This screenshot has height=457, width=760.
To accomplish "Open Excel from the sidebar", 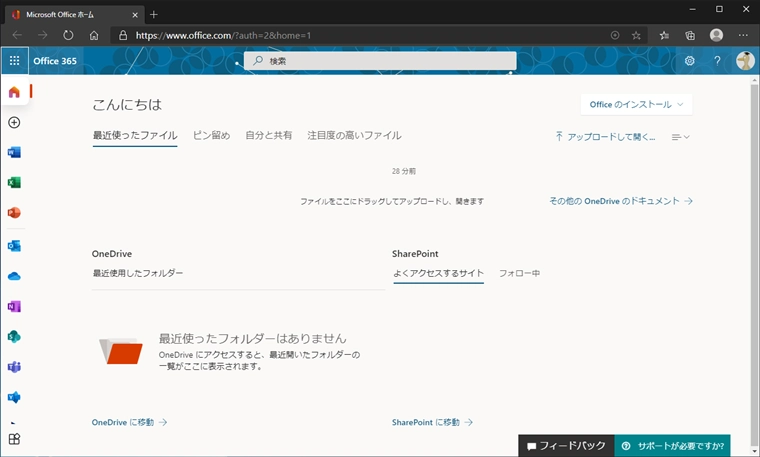I will pos(14,182).
